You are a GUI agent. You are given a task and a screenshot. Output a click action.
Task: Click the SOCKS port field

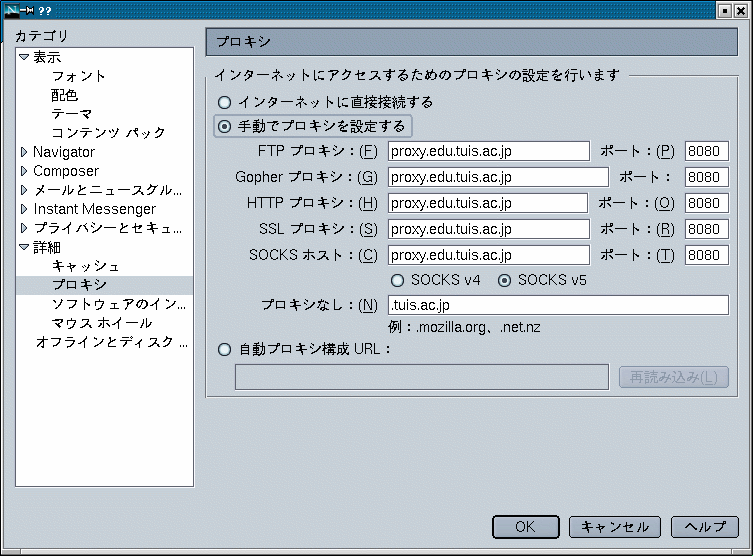click(707, 255)
